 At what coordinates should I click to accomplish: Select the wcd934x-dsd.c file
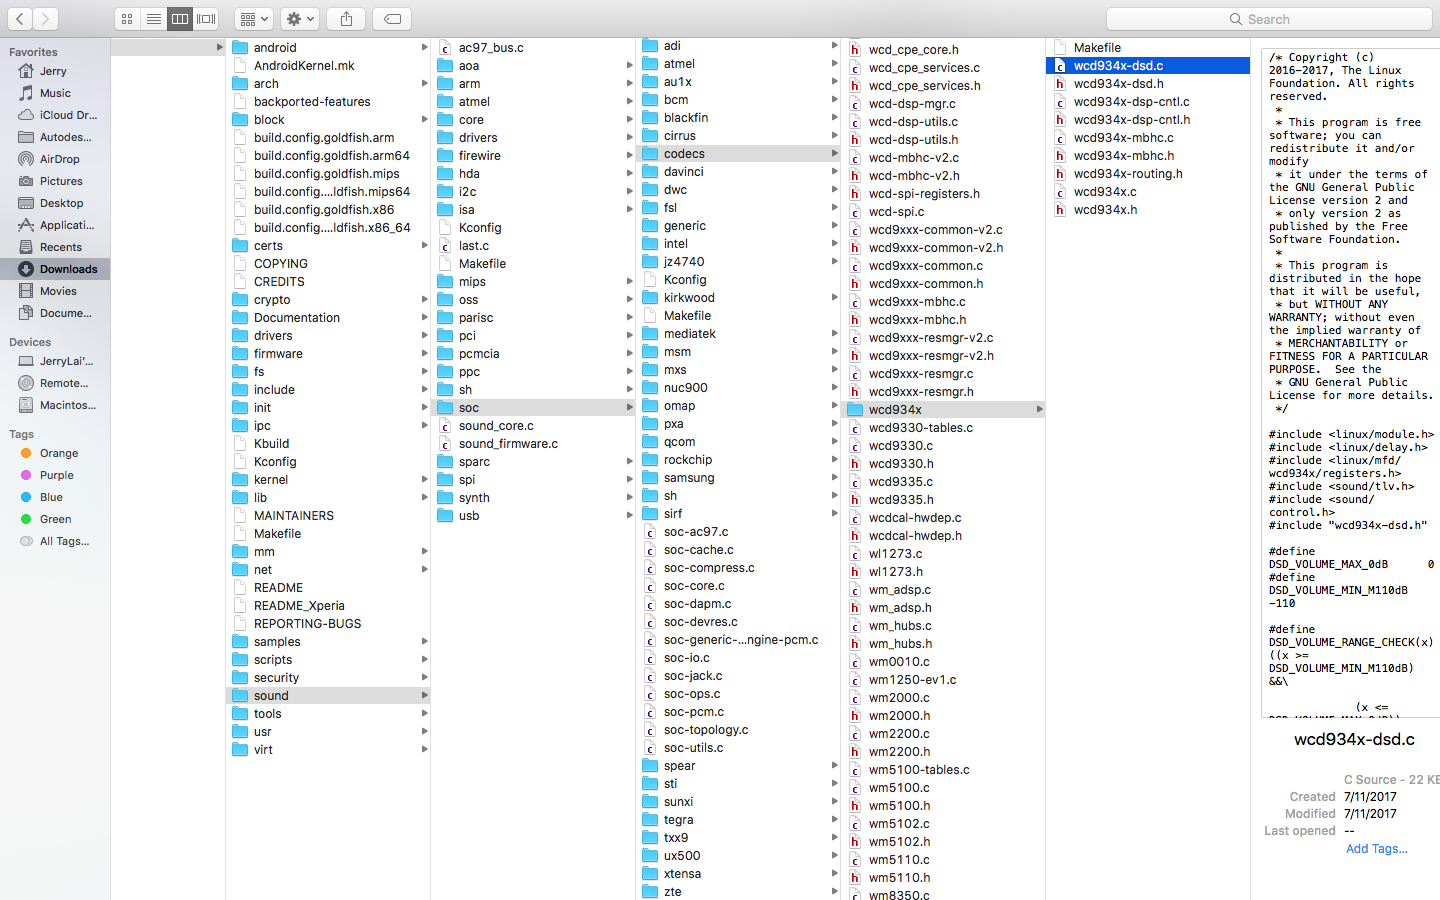point(1148,65)
